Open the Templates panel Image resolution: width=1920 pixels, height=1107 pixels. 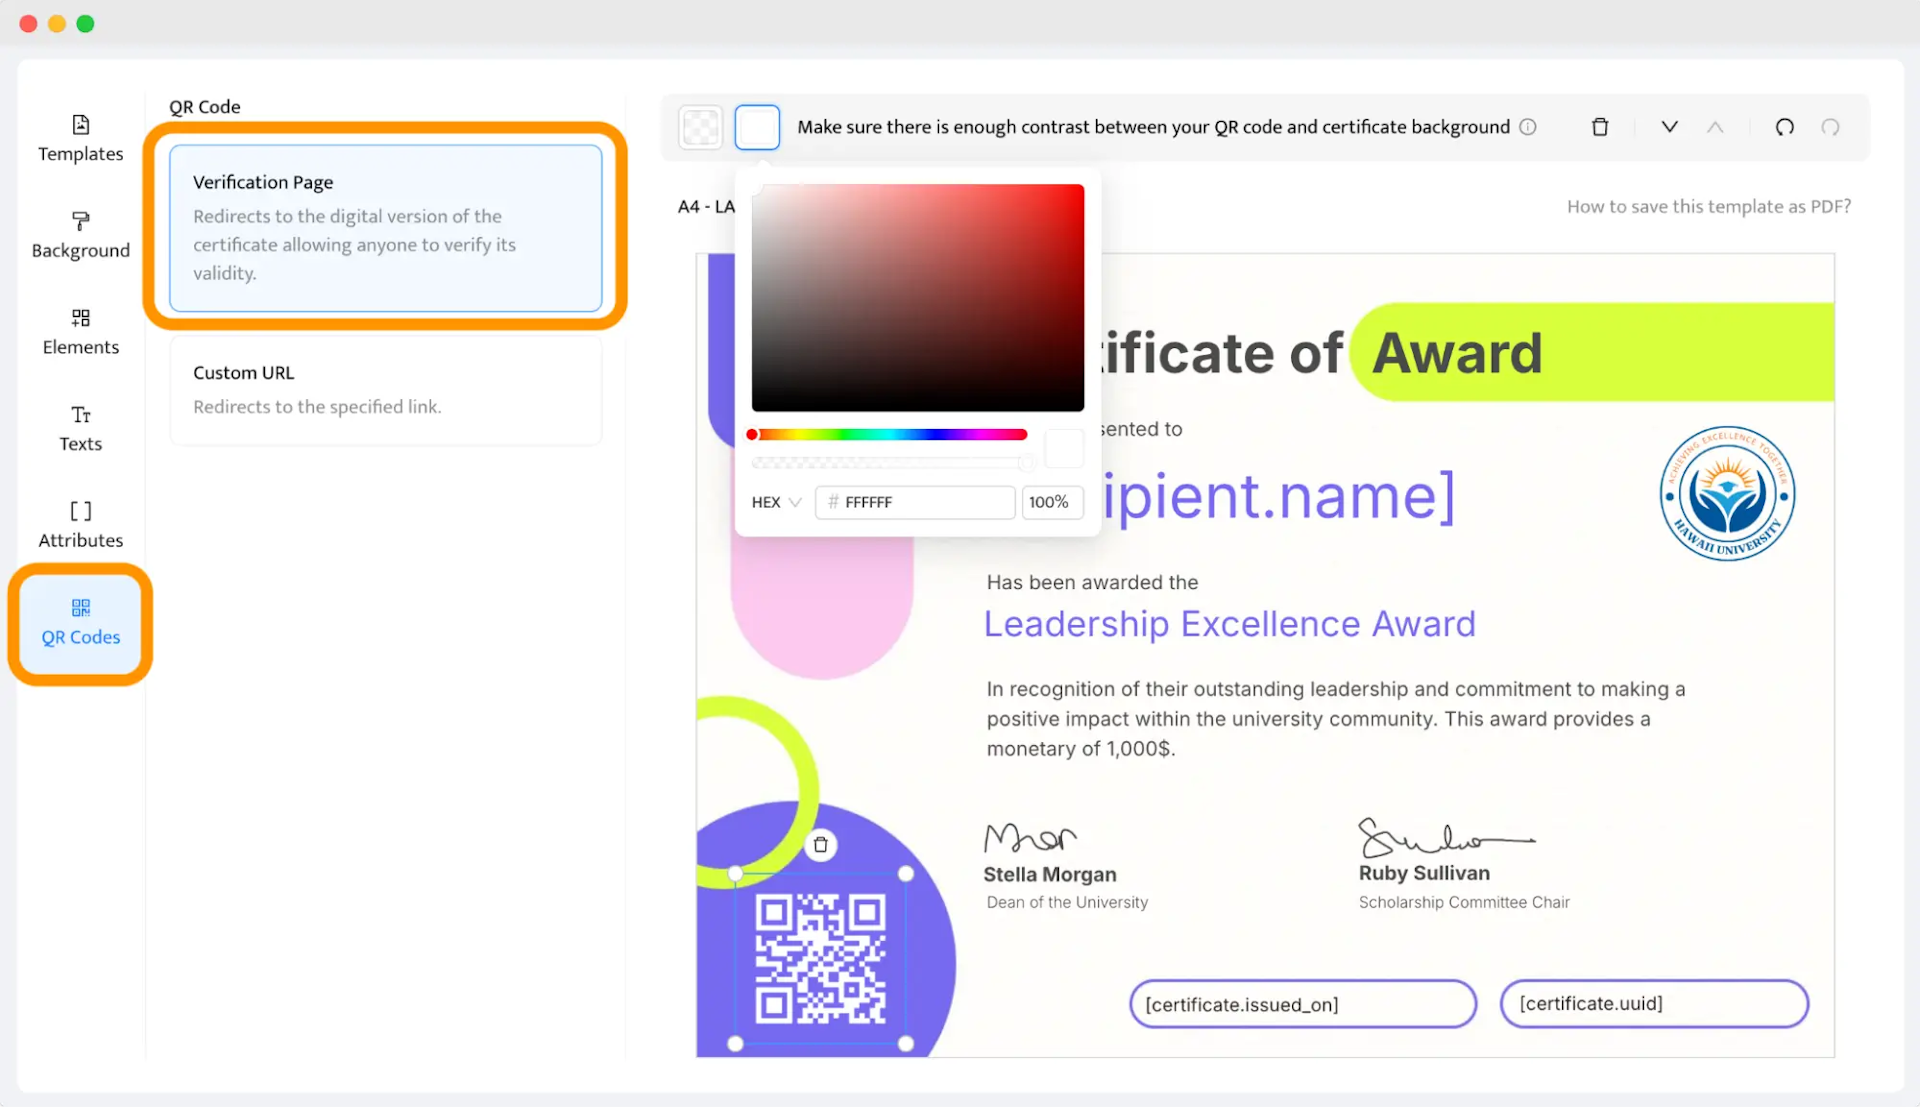(x=80, y=137)
